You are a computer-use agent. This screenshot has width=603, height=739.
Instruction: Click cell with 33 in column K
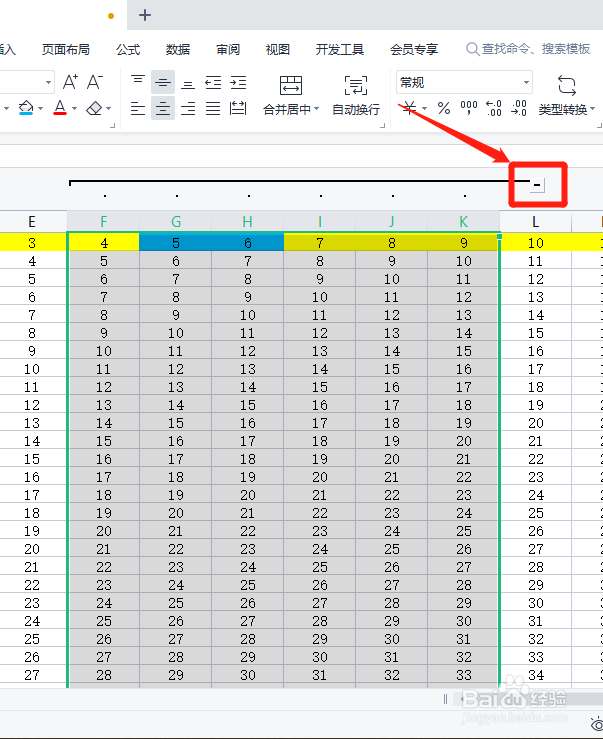tap(463, 675)
